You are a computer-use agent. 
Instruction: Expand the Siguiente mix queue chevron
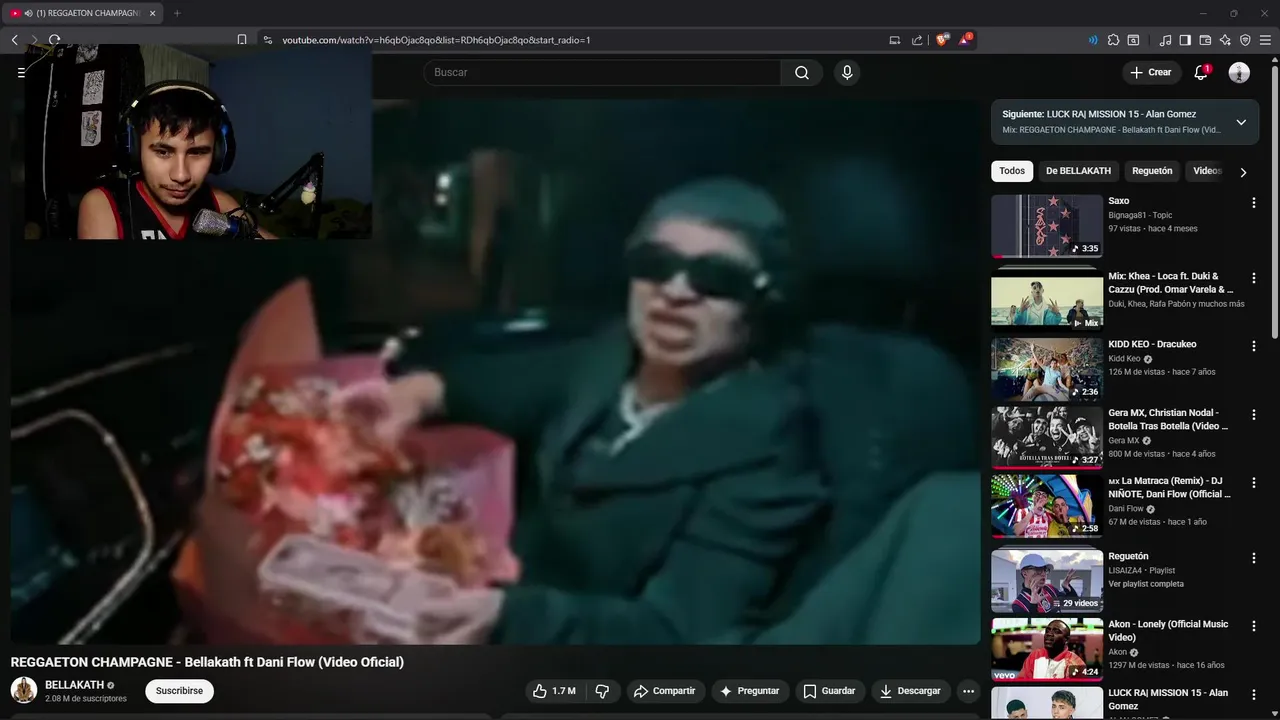[x=1241, y=122]
